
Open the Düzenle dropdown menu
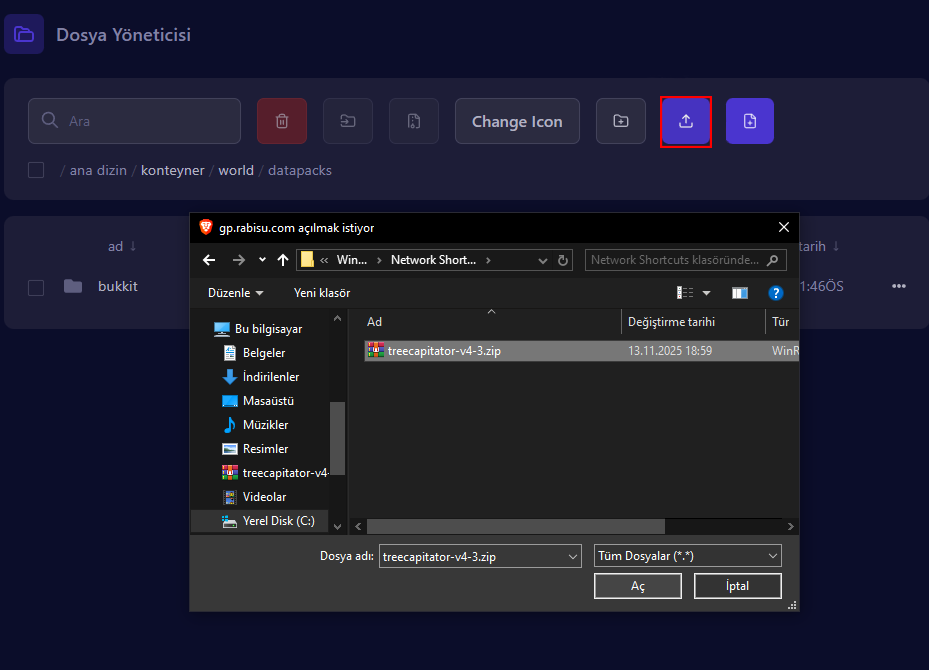(x=236, y=293)
